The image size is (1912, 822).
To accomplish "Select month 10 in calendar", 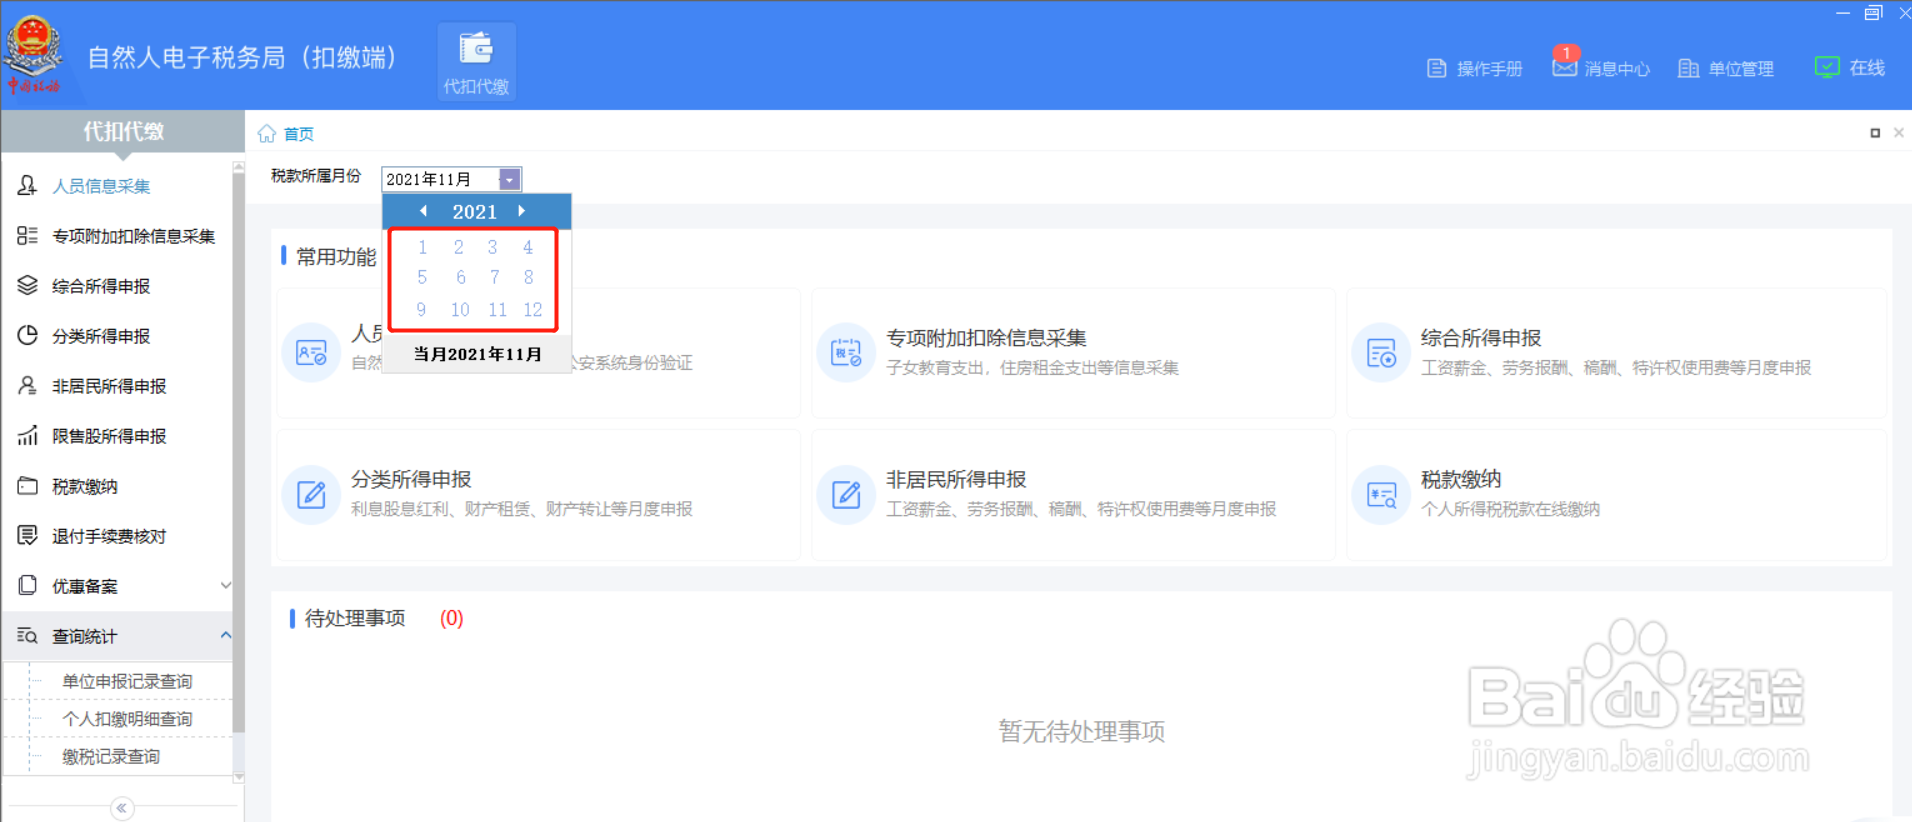I will pyautogui.click(x=460, y=309).
